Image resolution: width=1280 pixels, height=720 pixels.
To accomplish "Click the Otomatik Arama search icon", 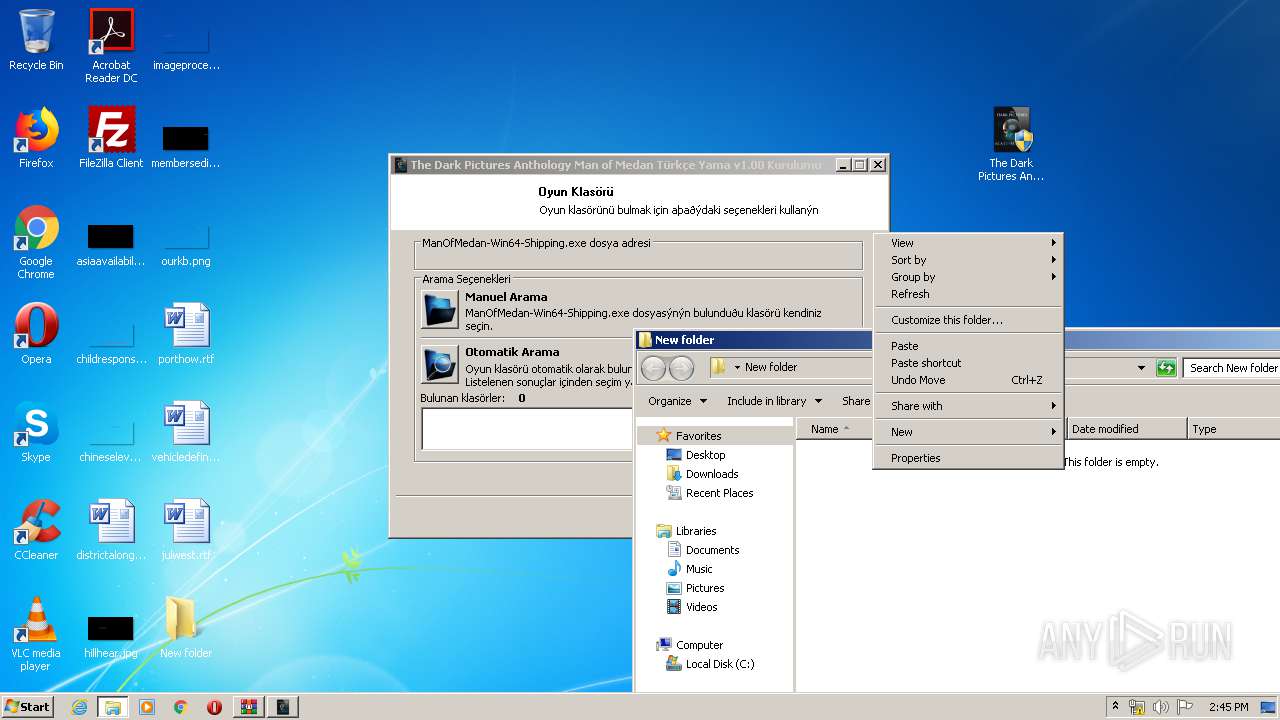I will coord(440,365).
